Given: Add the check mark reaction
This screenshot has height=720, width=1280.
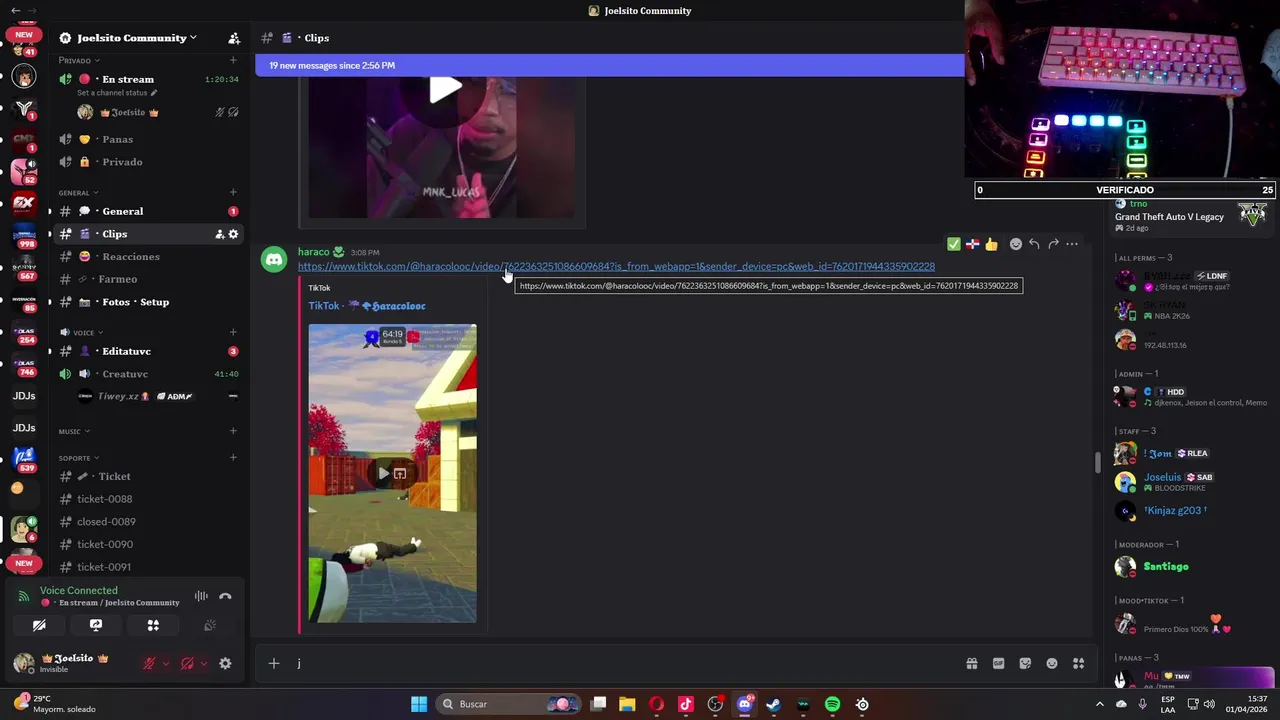Looking at the screenshot, I should click(x=954, y=244).
